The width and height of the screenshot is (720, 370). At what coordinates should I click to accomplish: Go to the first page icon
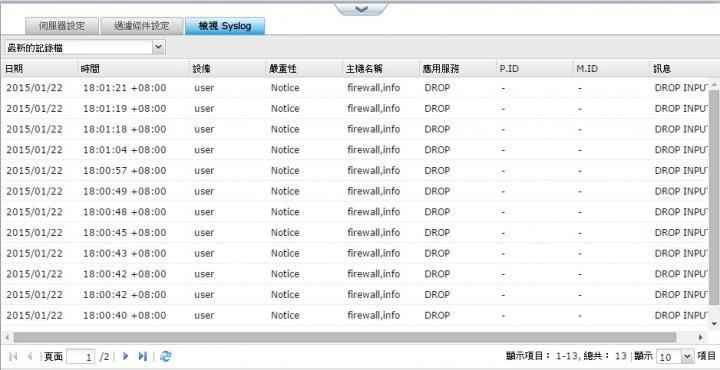tap(13, 356)
